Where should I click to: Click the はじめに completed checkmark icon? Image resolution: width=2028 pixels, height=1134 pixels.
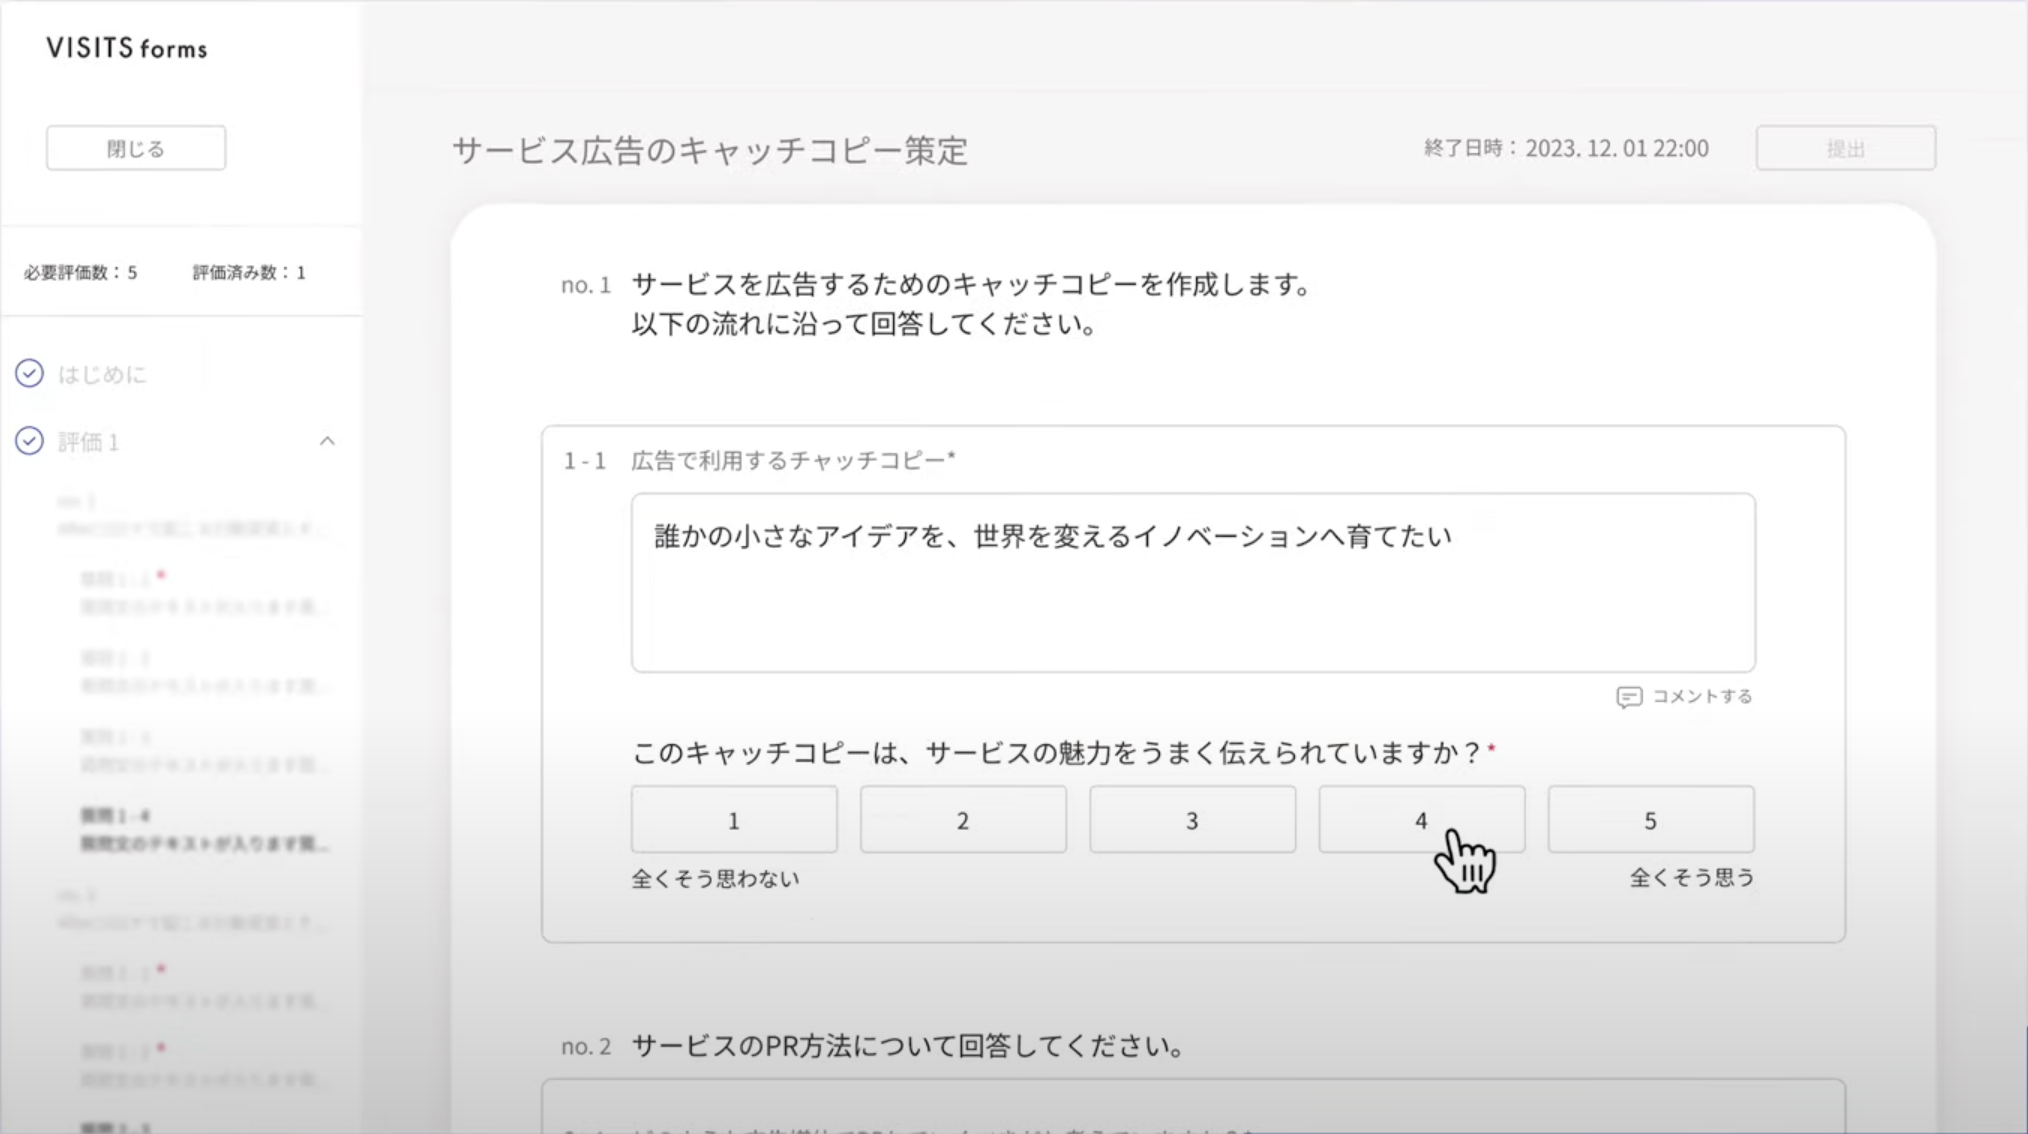pyautogui.click(x=29, y=373)
